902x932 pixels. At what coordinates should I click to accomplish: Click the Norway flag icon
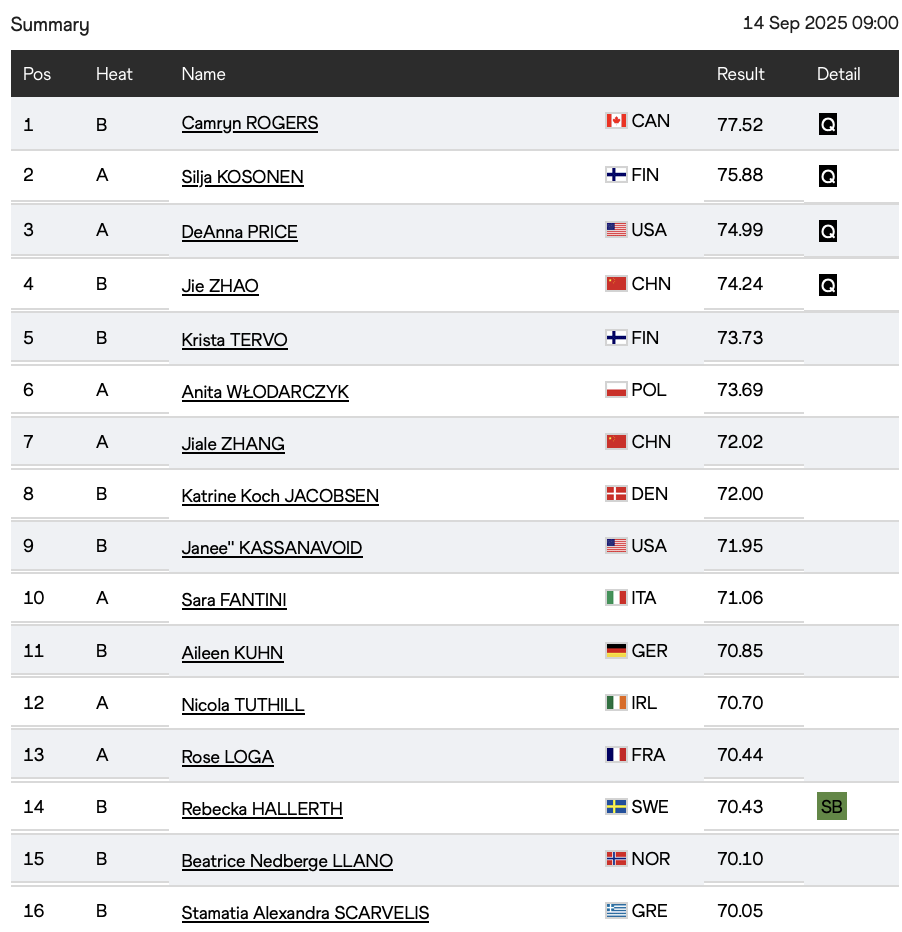tap(616, 859)
